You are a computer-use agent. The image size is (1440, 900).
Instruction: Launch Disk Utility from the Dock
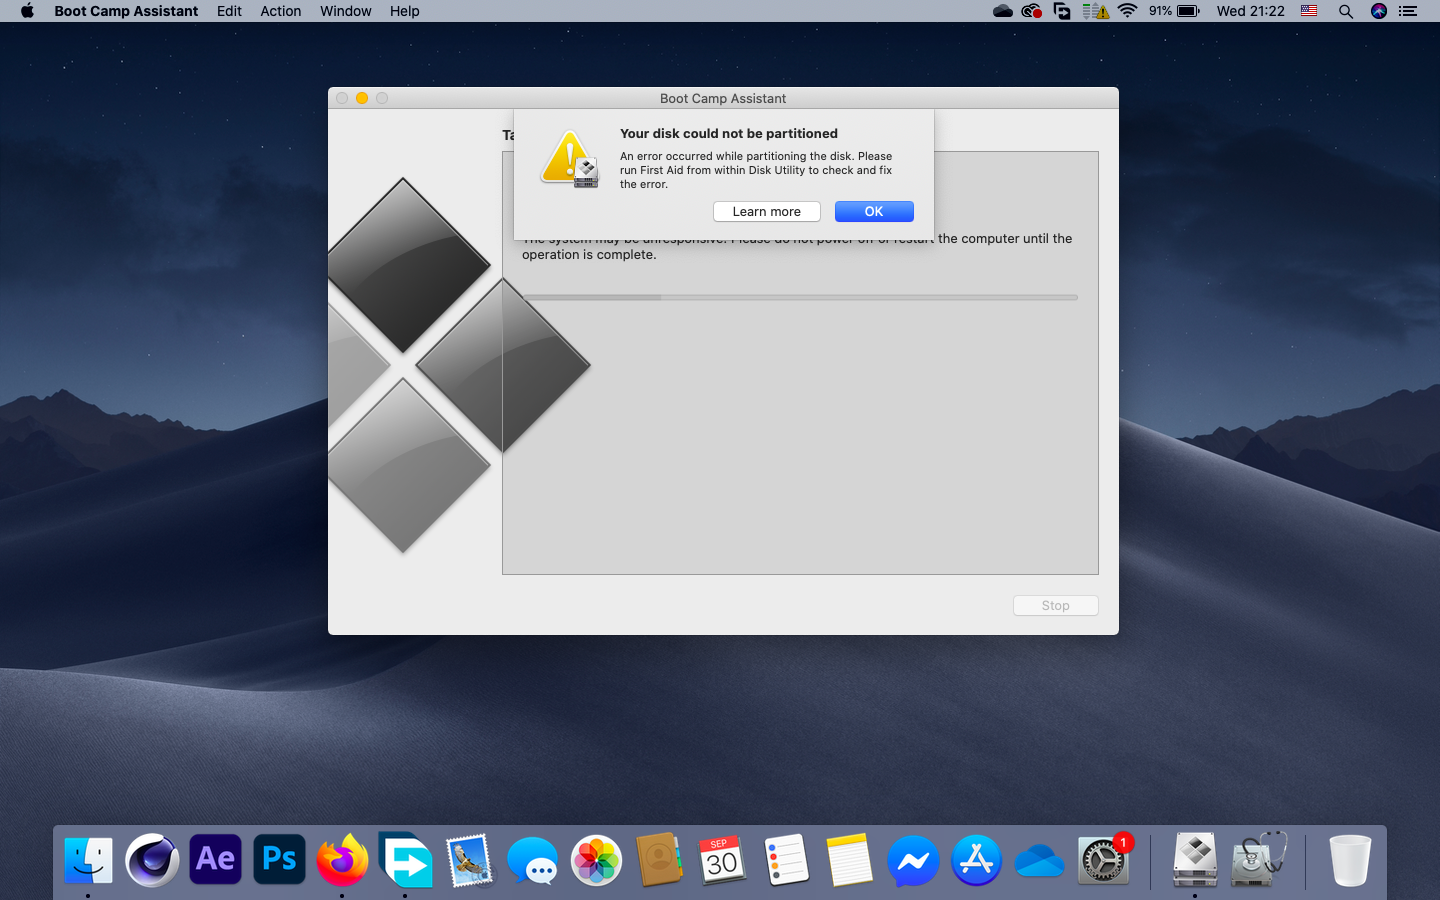point(1258,860)
